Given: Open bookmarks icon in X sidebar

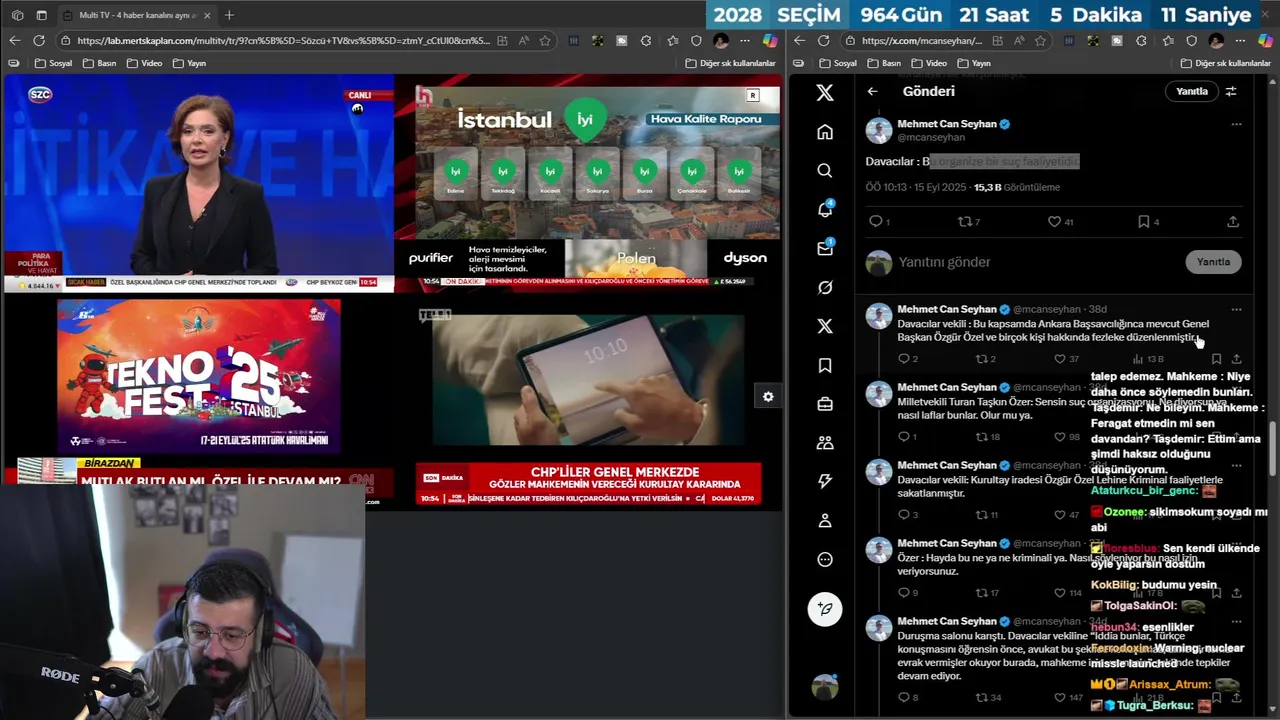Looking at the screenshot, I should [825, 366].
